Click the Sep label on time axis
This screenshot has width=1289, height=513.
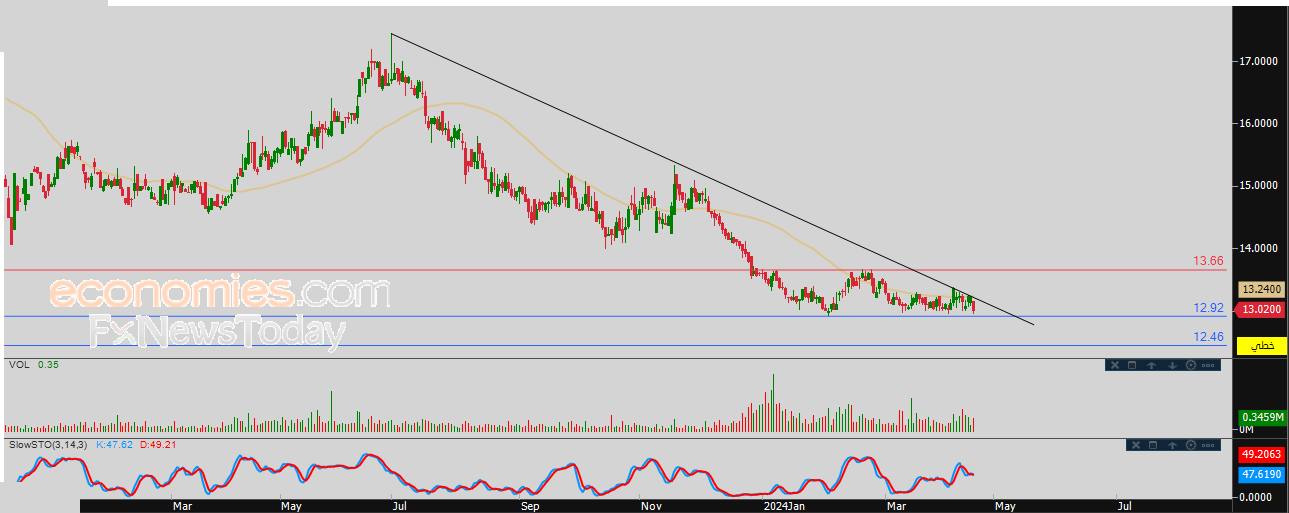coord(530,506)
